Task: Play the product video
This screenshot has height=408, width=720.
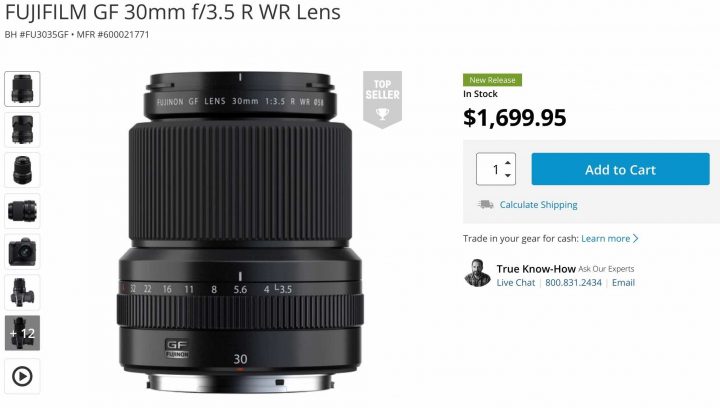Action: click(x=22, y=376)
